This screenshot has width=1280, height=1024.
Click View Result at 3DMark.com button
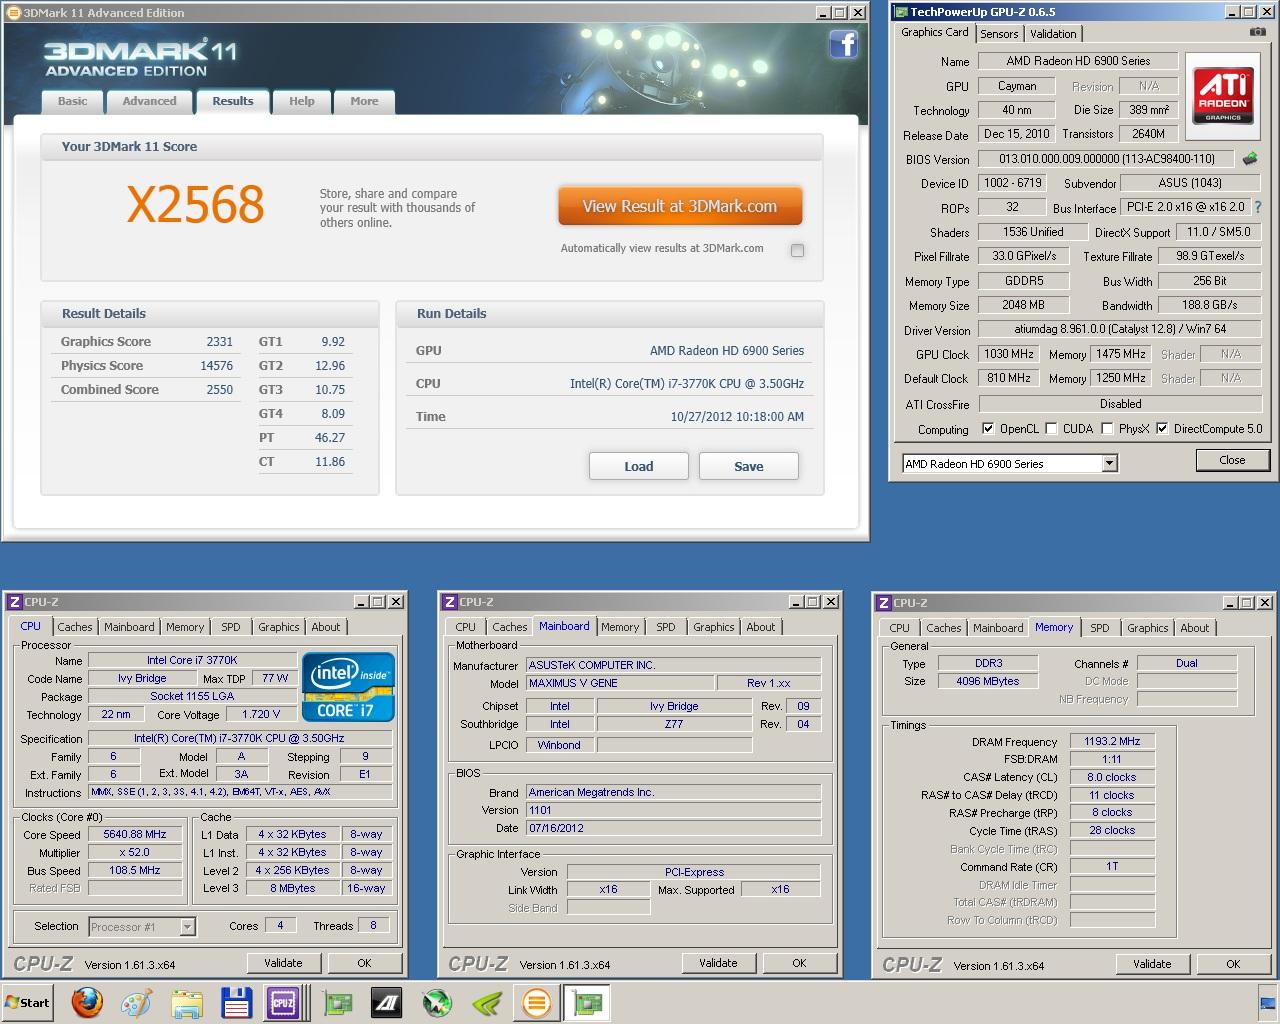[680, 206]
